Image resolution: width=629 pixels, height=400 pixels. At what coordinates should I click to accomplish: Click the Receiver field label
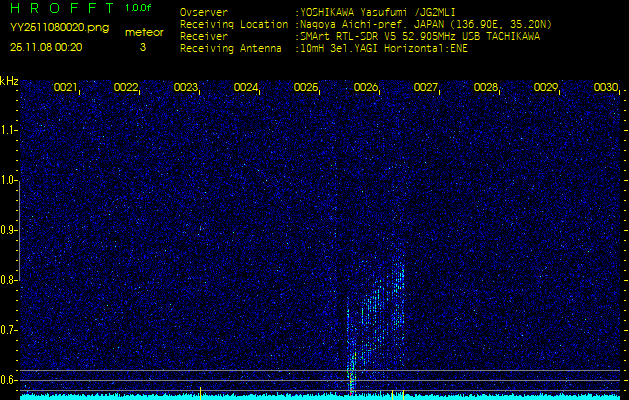pyautogui.click(x=204, y=37)
